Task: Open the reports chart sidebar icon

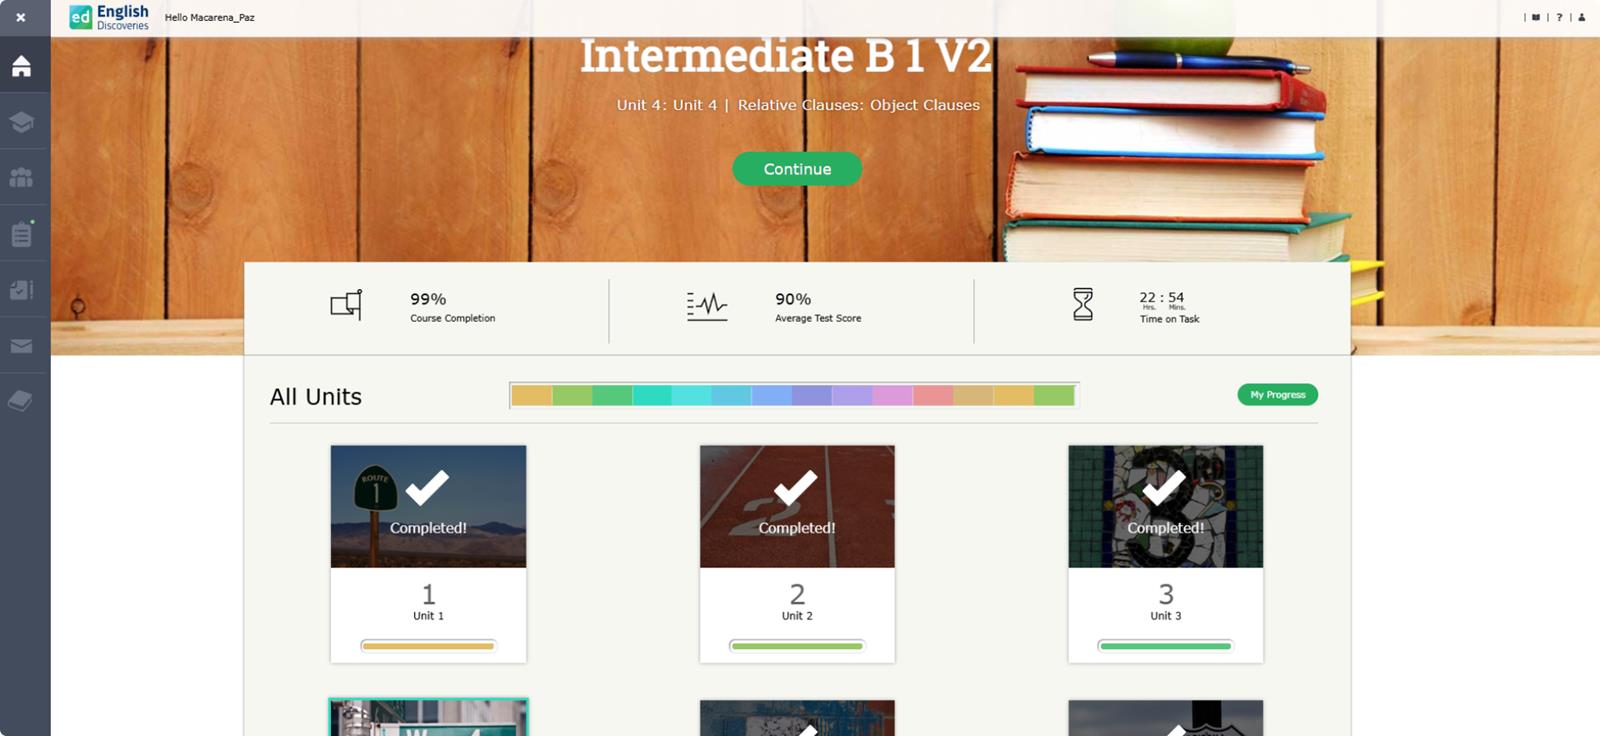Action: pos(21,290)
